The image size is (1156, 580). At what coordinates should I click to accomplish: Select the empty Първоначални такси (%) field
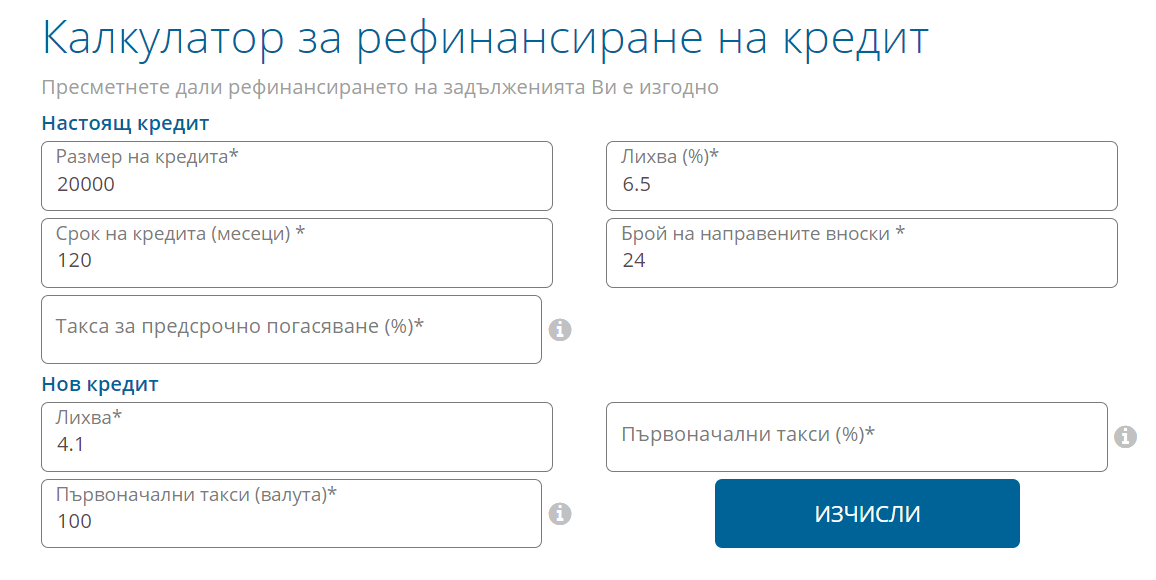click(x=856, y=437)
